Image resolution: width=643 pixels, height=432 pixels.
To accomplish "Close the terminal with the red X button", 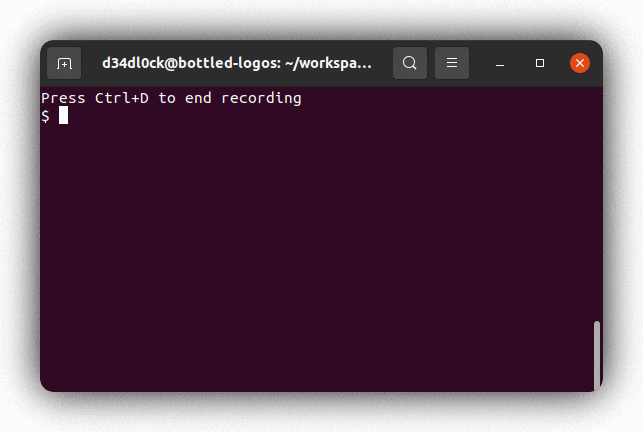I will coord(580,63).
